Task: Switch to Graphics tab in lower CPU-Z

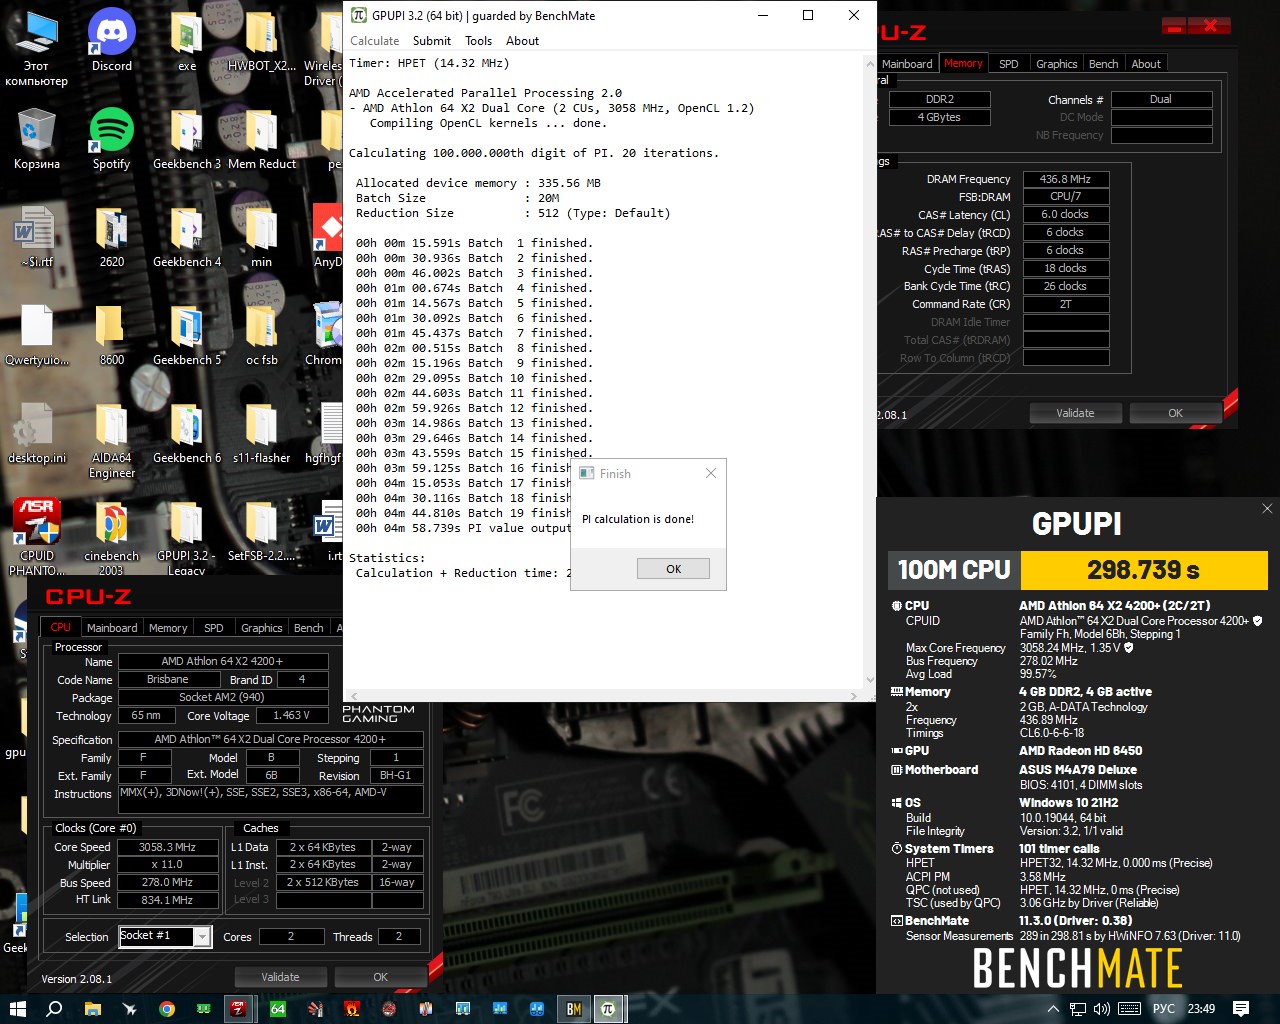Action: pyautogui.click(x=262, y=628)
